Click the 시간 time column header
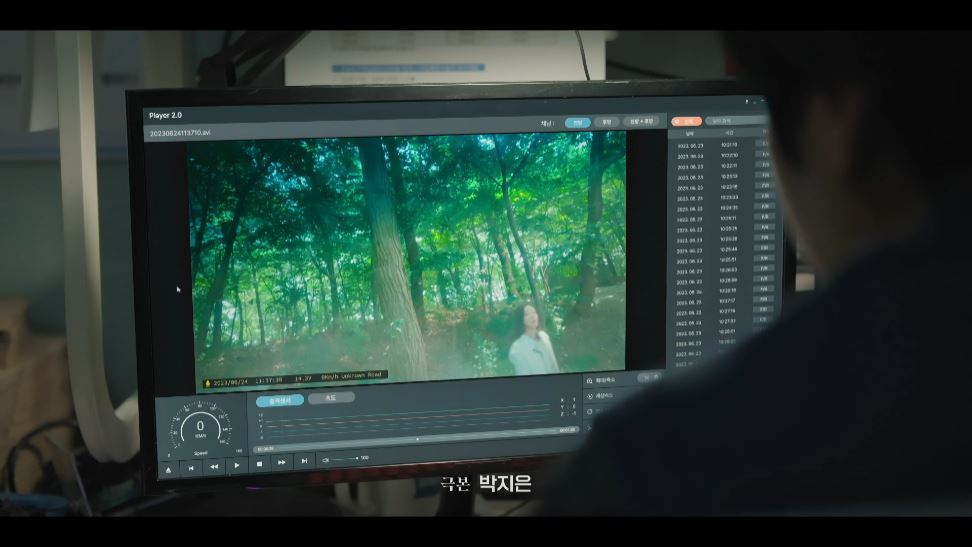 [730, 133]
